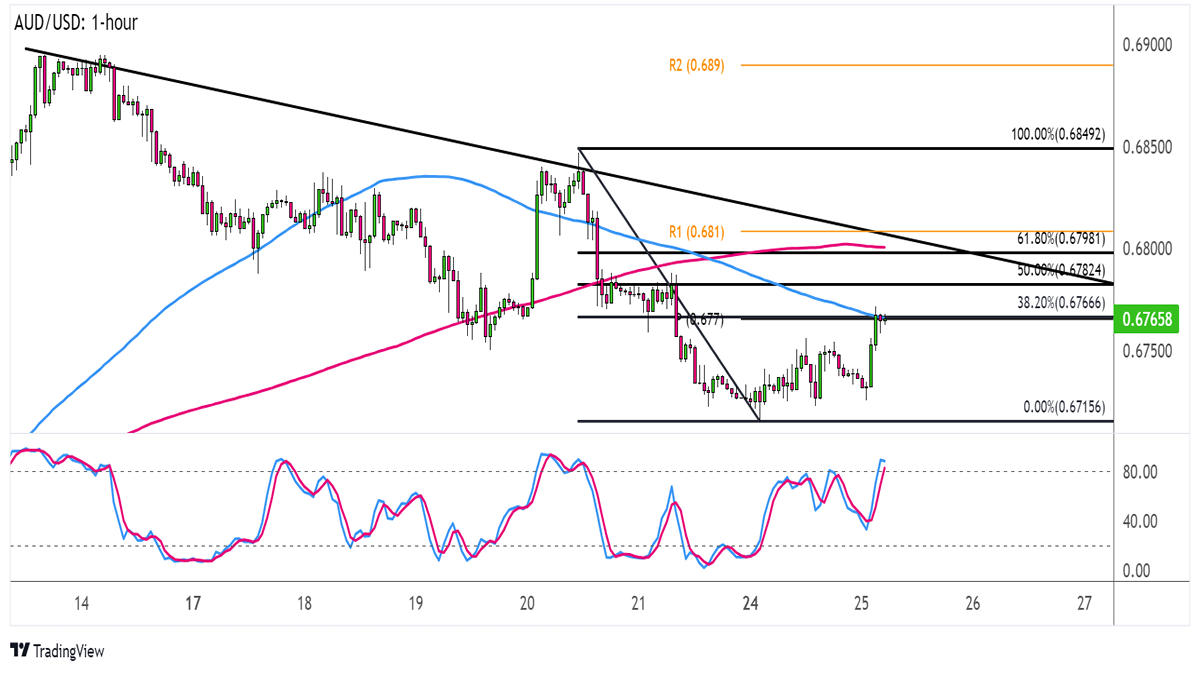Click date 21 on the time axis
This screenshot has width=1200, height=675.
pos(640,604)
